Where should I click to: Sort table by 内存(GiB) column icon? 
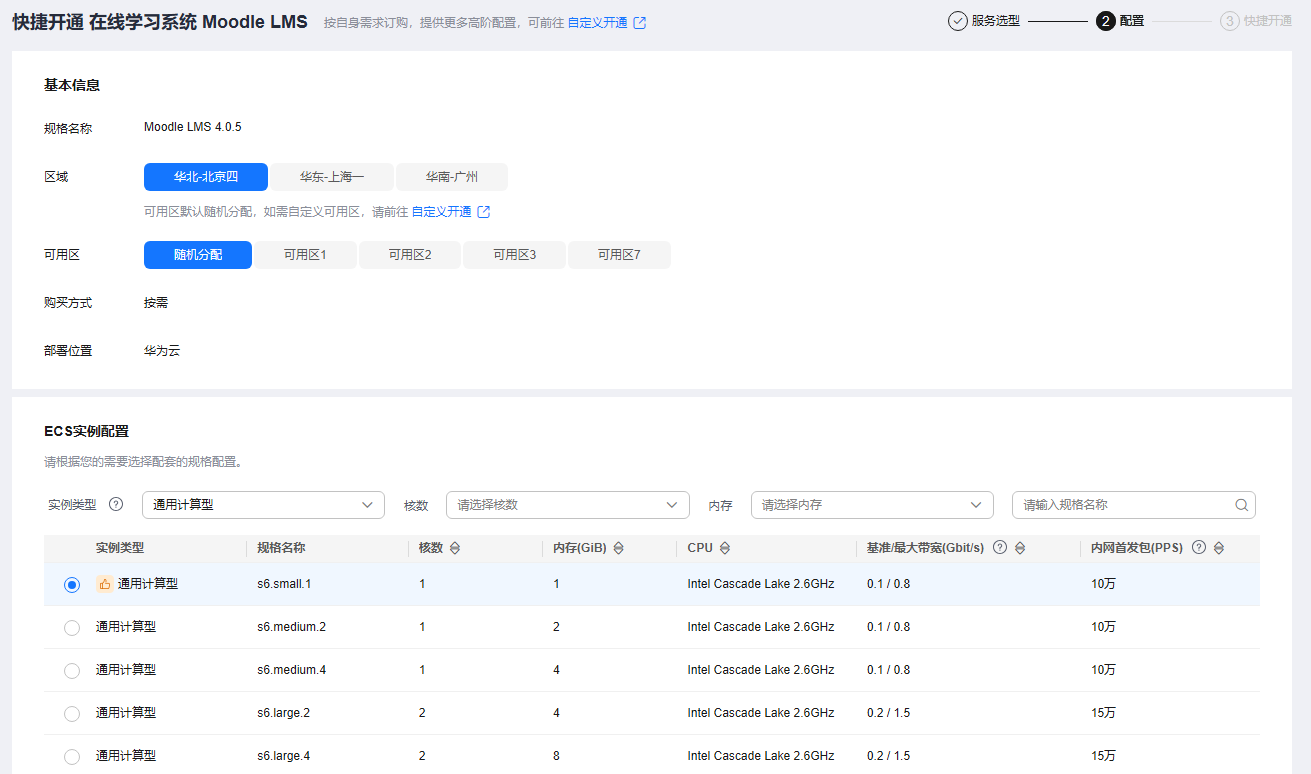pos(618,548)
